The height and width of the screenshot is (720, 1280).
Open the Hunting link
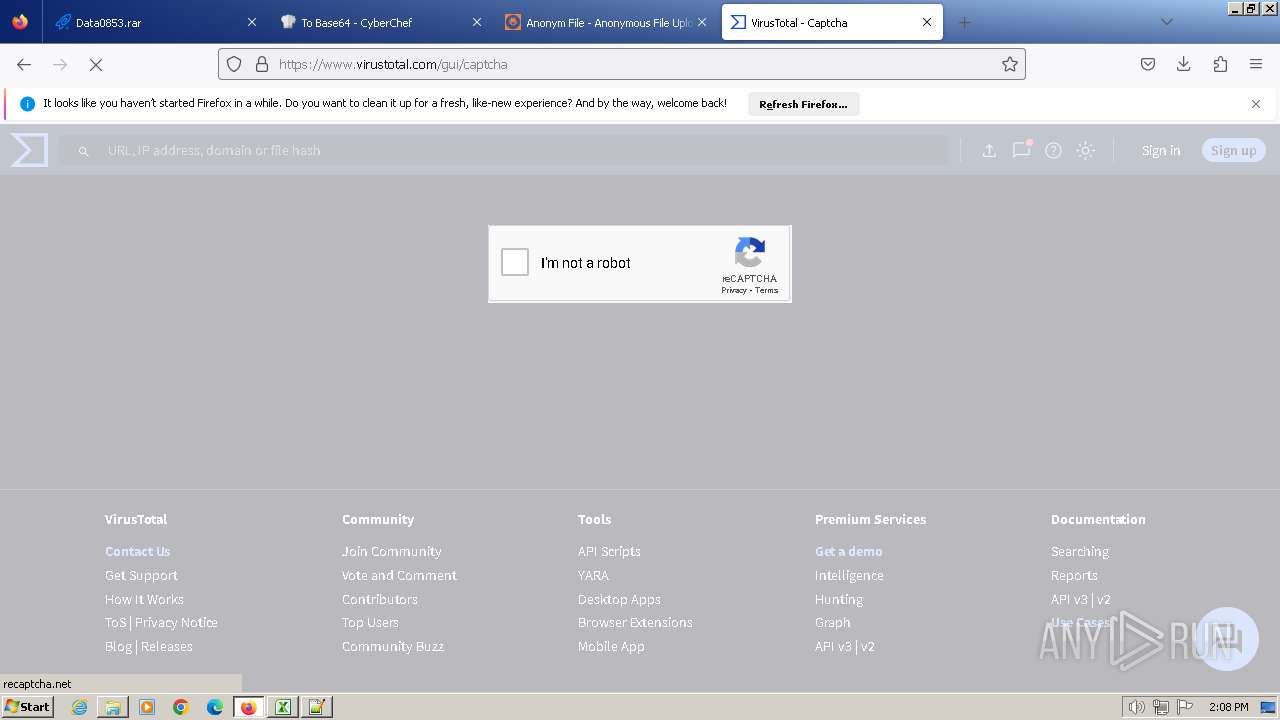[x=839, y=599]
